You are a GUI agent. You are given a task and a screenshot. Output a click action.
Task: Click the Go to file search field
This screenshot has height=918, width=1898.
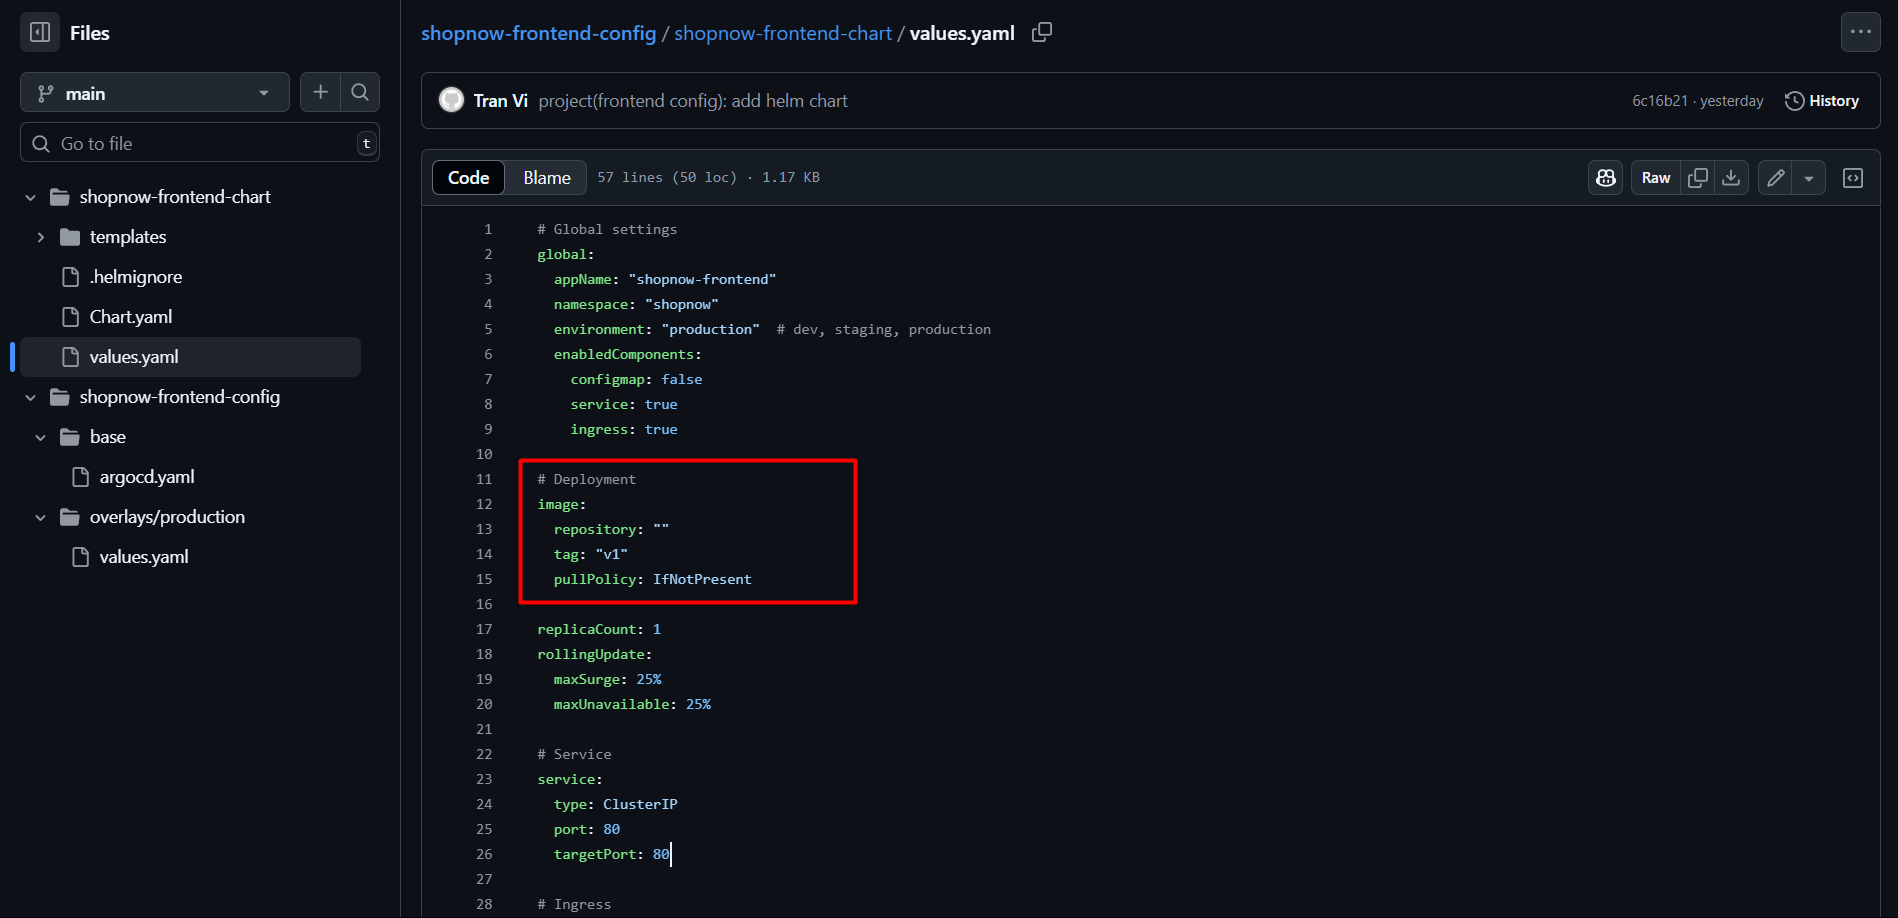point(200,143)
